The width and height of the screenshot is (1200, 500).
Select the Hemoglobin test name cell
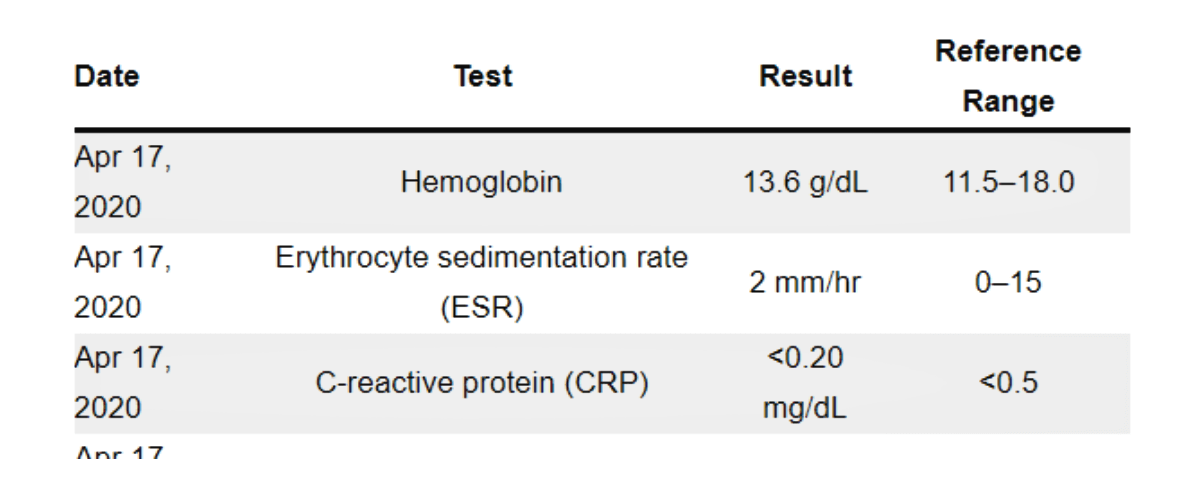coord(482,183)
